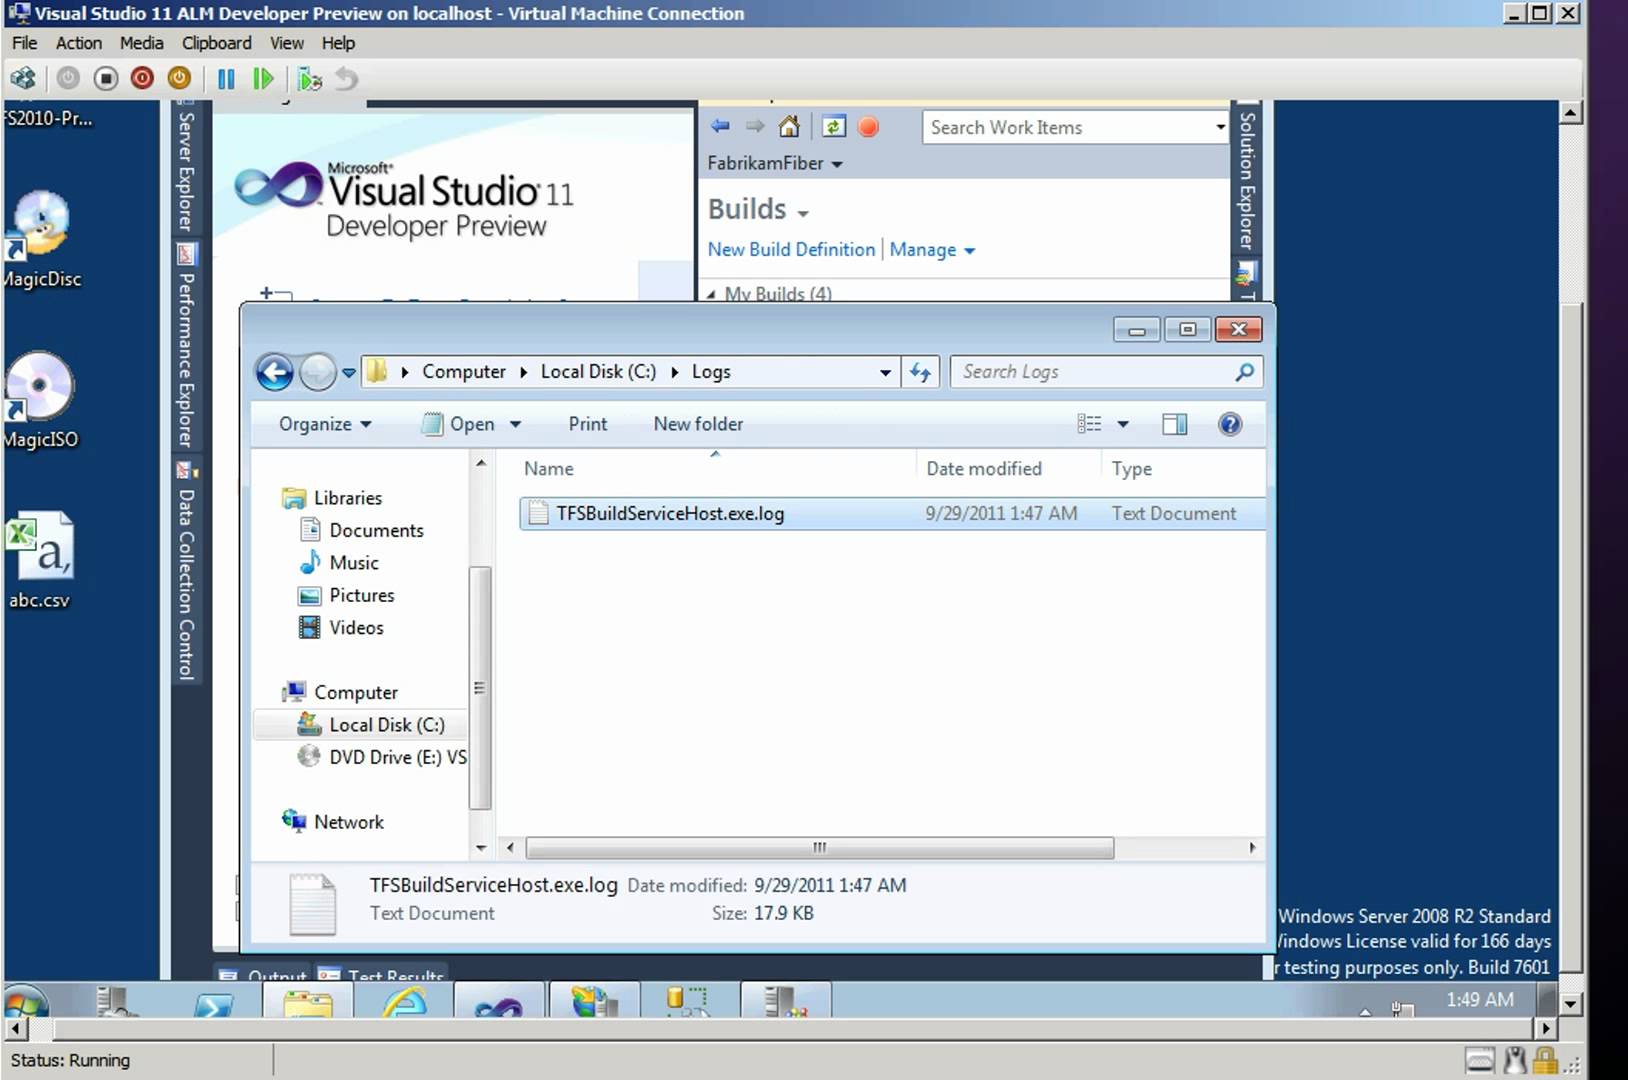1628x1080 pixels.
Task: Click the Snapshot toolbar icon
Action: [x=310, y=78]
